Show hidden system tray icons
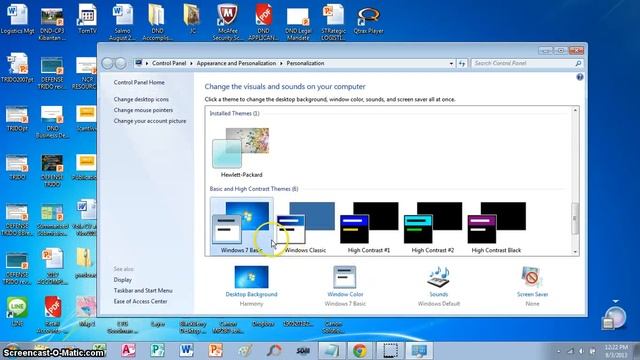 pos(558,351)
